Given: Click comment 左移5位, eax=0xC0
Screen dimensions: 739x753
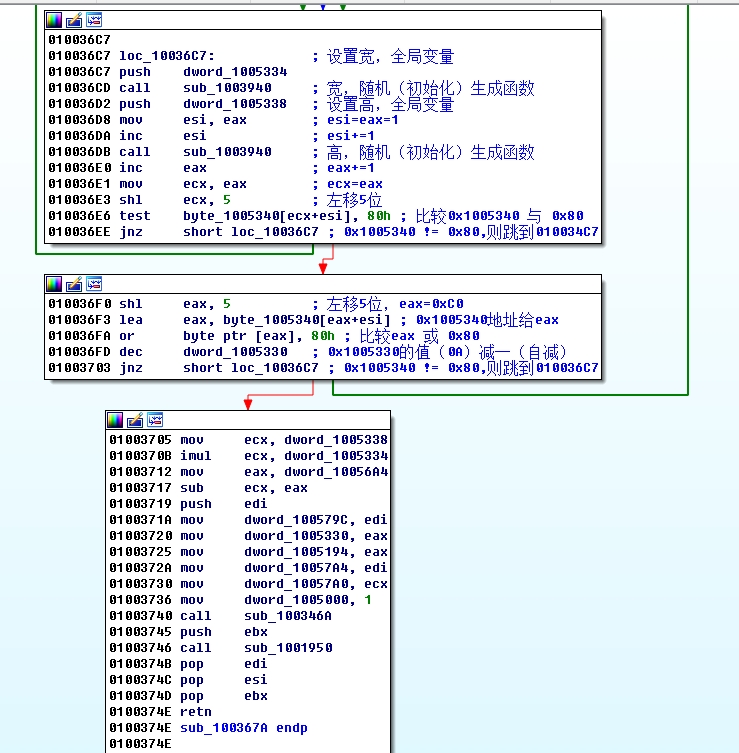Looking at the screenshot, I should coord(395,304).
